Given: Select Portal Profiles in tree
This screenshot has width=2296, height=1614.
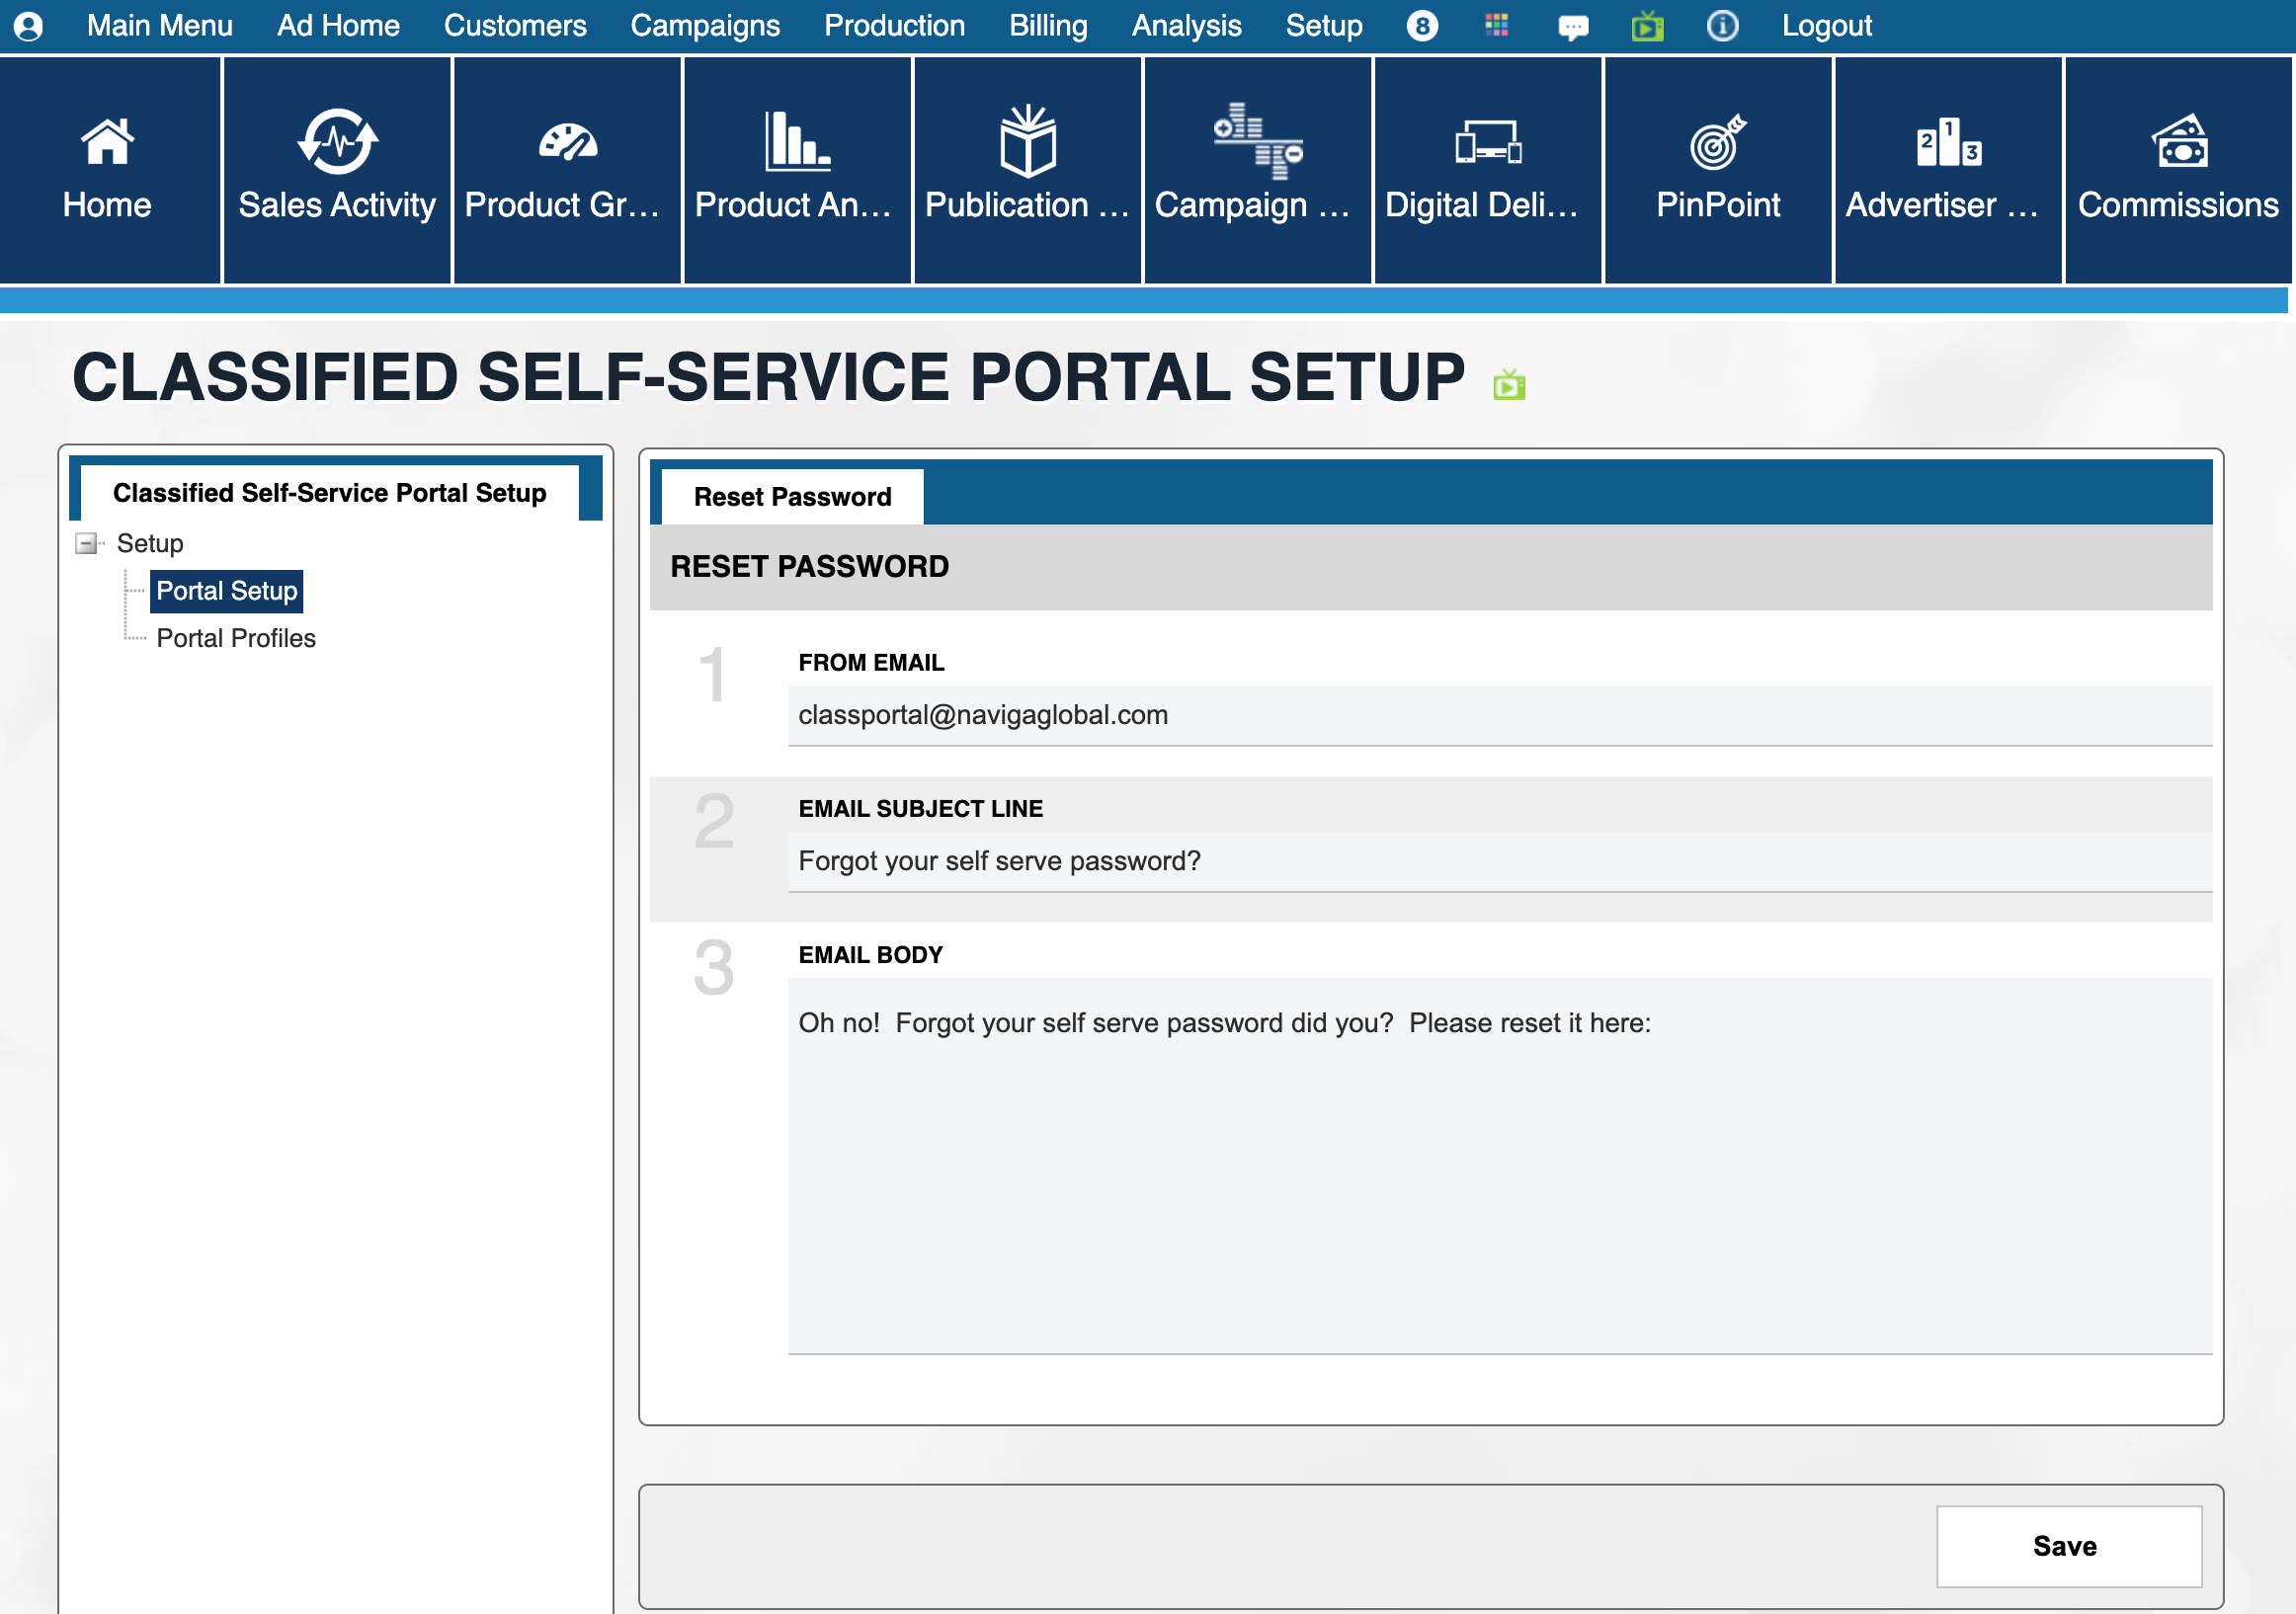Looking at the screenshot, I should point(236,638).
